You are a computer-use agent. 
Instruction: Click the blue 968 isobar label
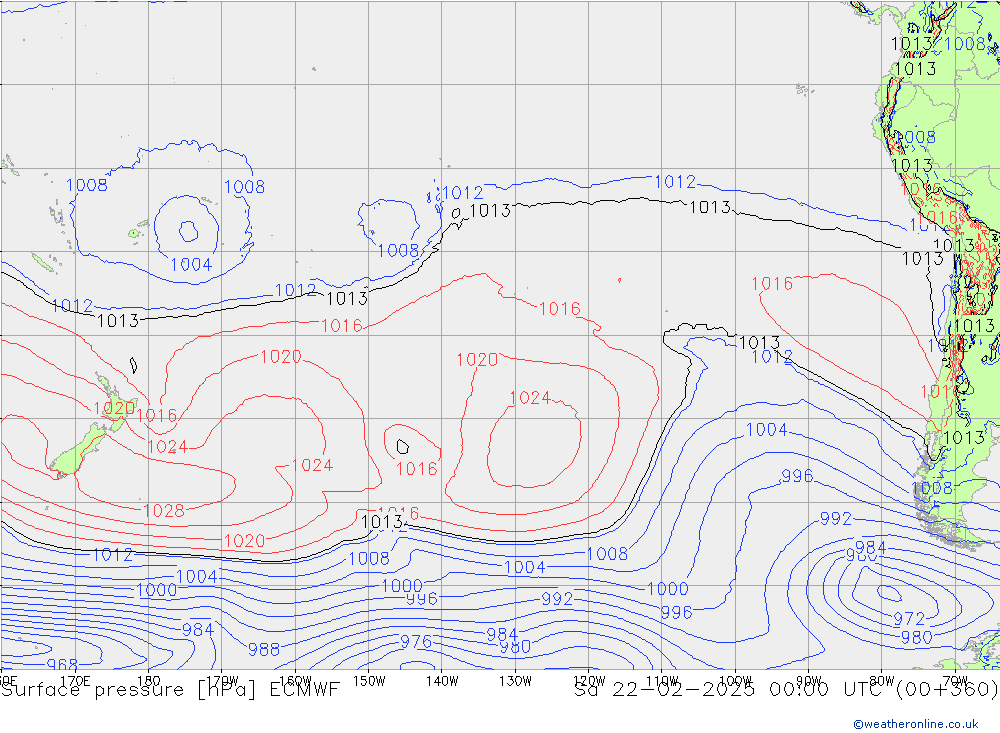click(62, 665)
